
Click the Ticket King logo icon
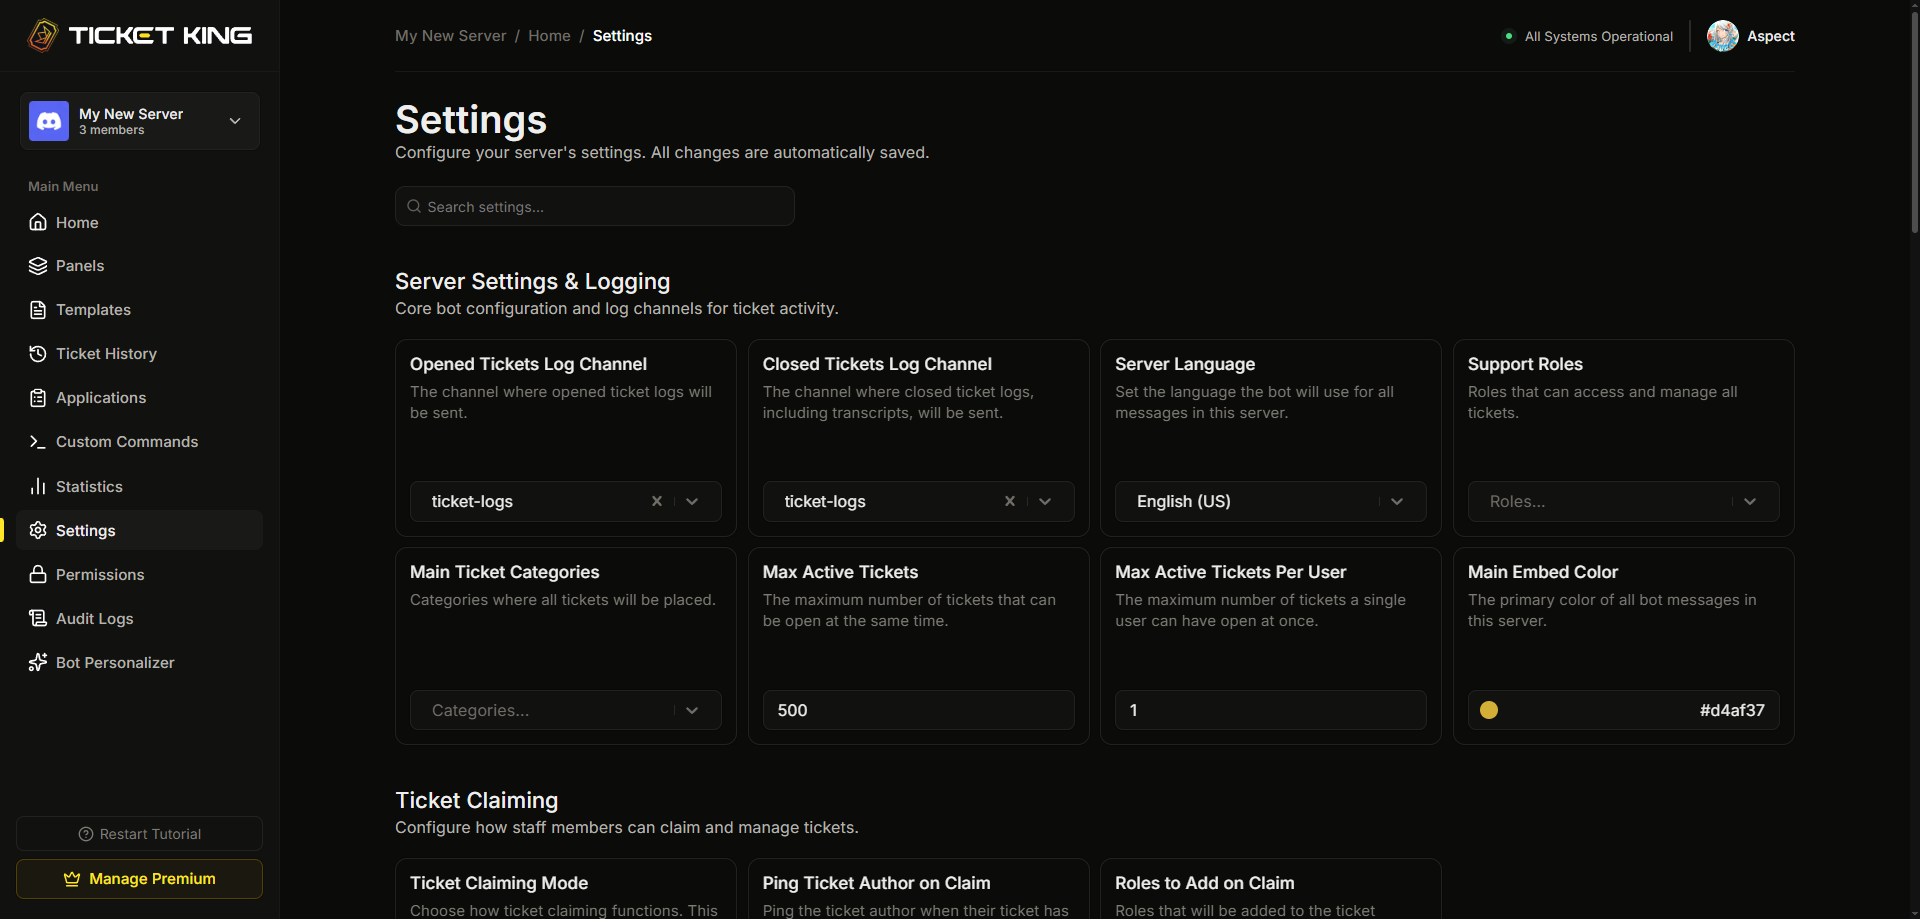tap(43, 35)
